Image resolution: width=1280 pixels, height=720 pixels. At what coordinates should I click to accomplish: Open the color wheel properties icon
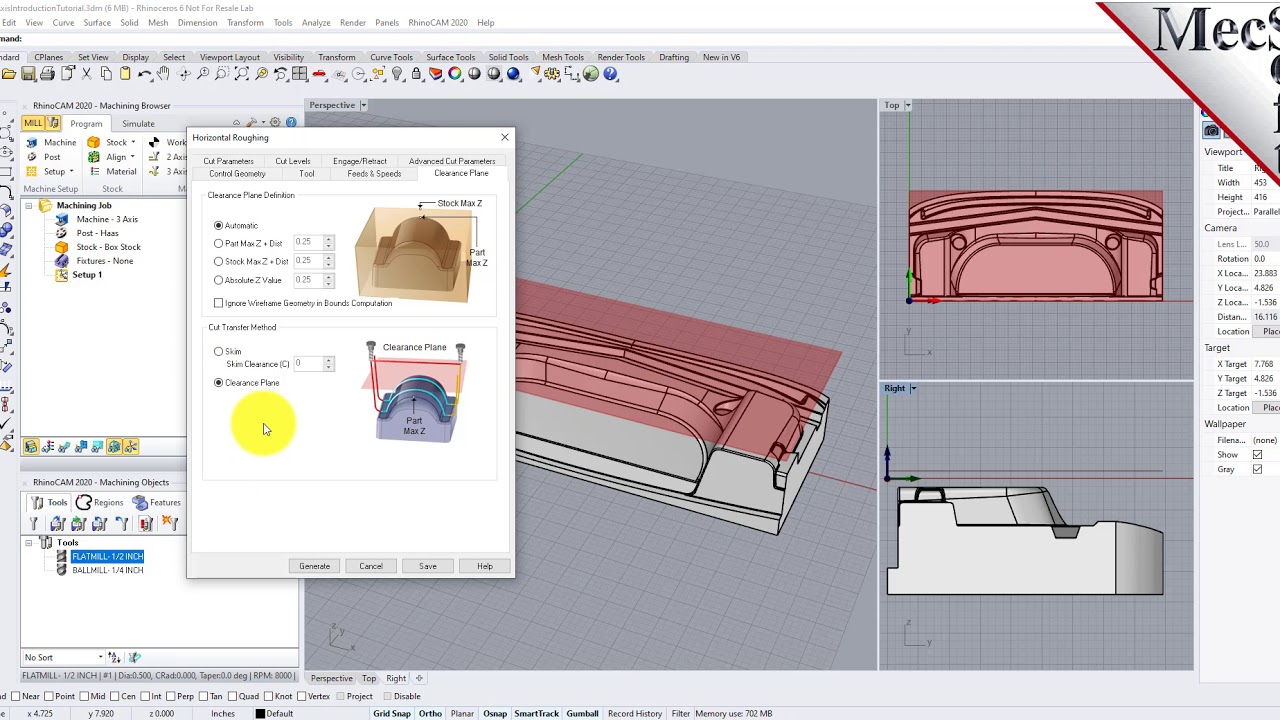455,74
